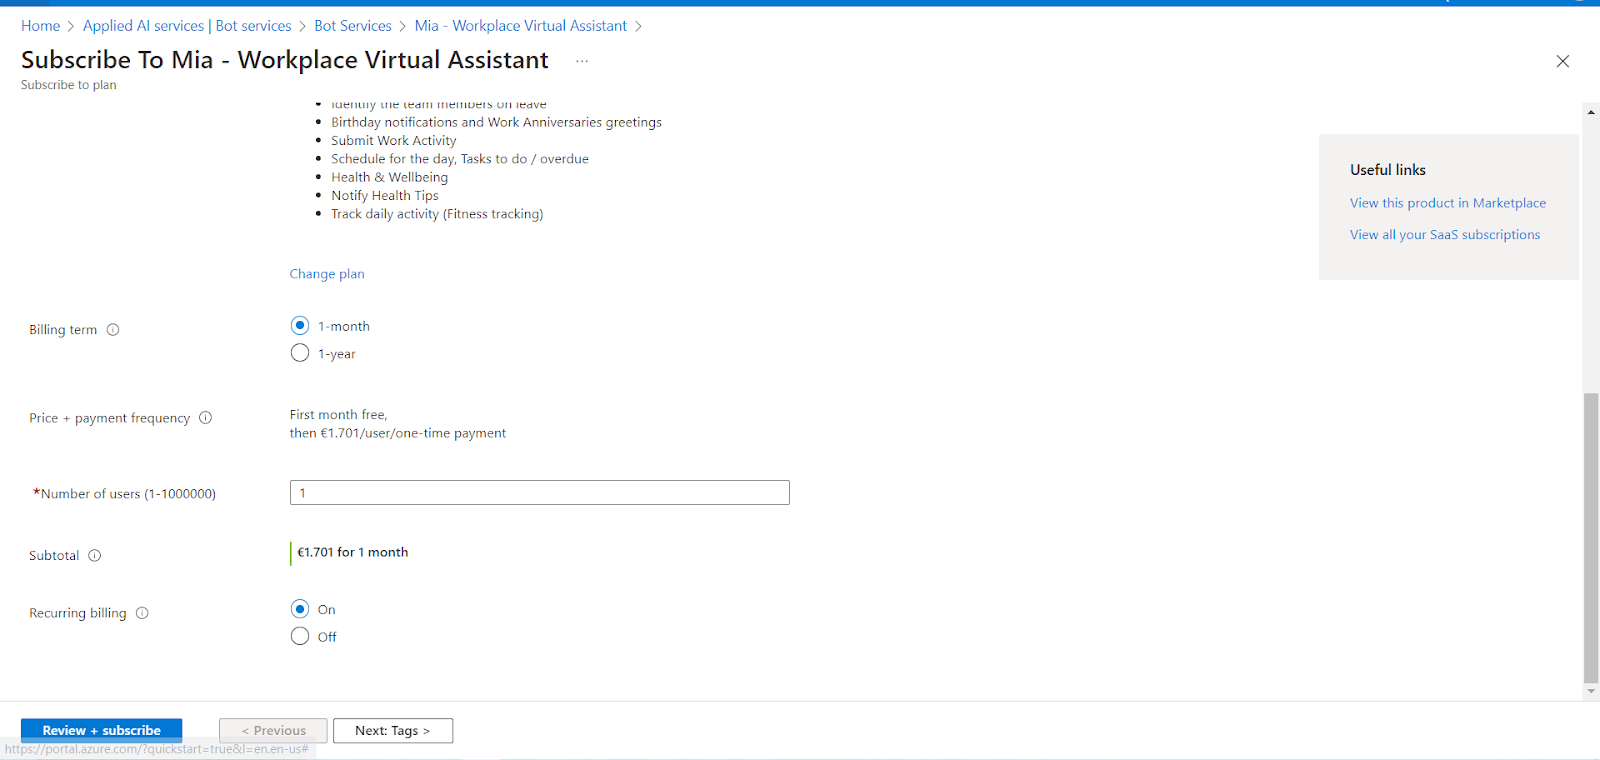Click the Price + payment frequency info icon

[205, 418]
